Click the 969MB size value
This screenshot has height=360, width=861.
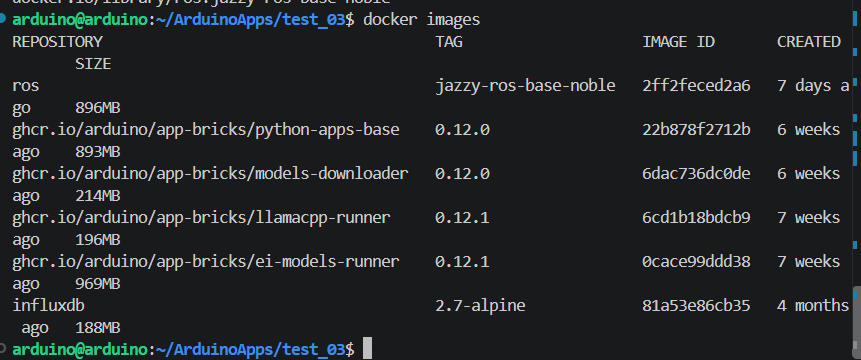pos(98,284)
